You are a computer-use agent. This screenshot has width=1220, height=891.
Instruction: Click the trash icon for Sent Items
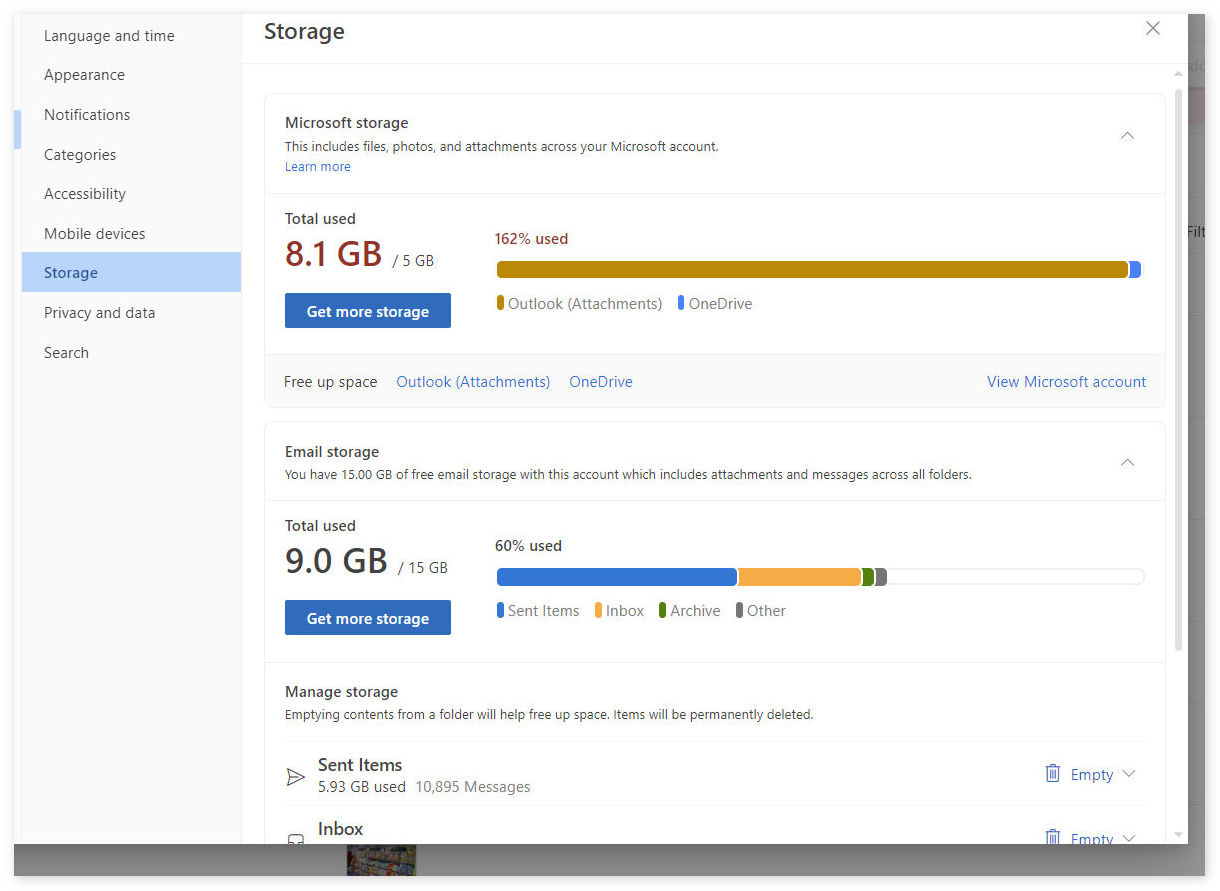[x=1052, y=774]
